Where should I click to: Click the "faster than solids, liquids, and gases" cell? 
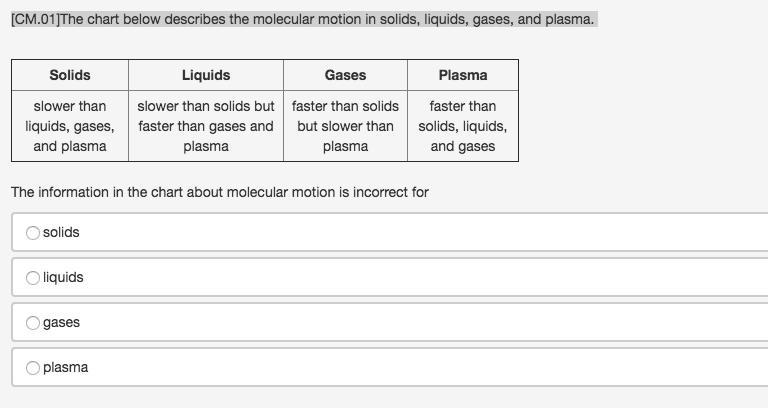point(463,126)
